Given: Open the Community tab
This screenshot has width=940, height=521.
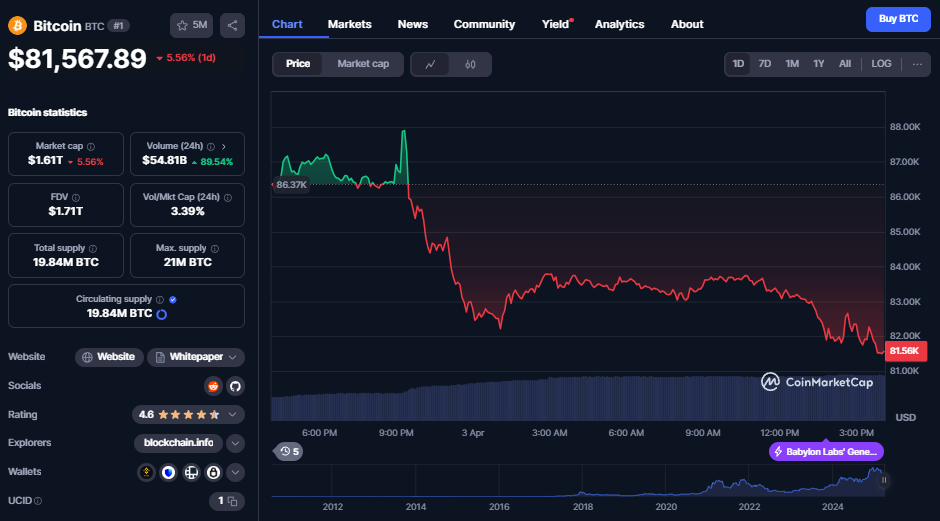Looking at the screenshot, I should click(484, 25).
